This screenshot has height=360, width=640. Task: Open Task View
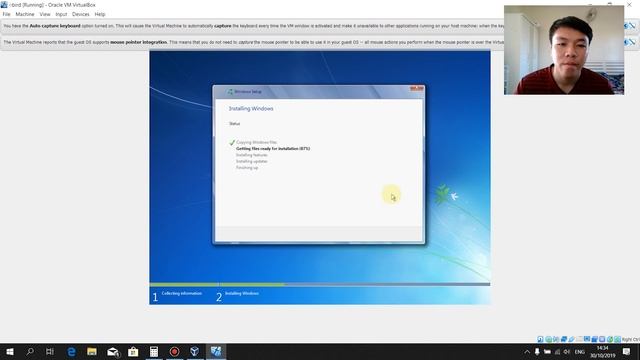[x=50, y=351]
